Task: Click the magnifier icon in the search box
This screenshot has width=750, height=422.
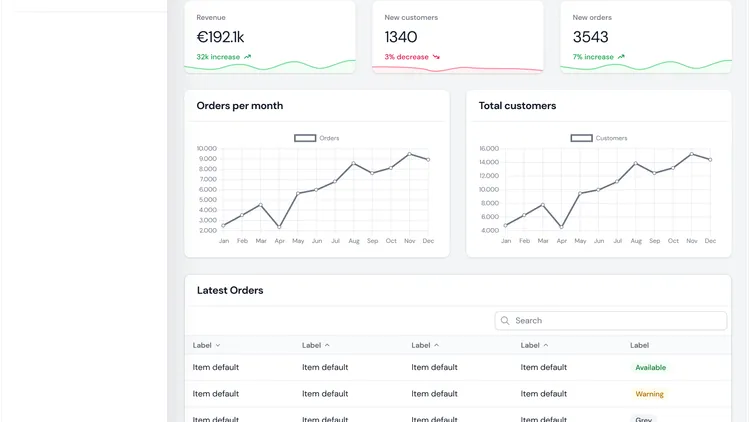Action: tap(505, 321)
